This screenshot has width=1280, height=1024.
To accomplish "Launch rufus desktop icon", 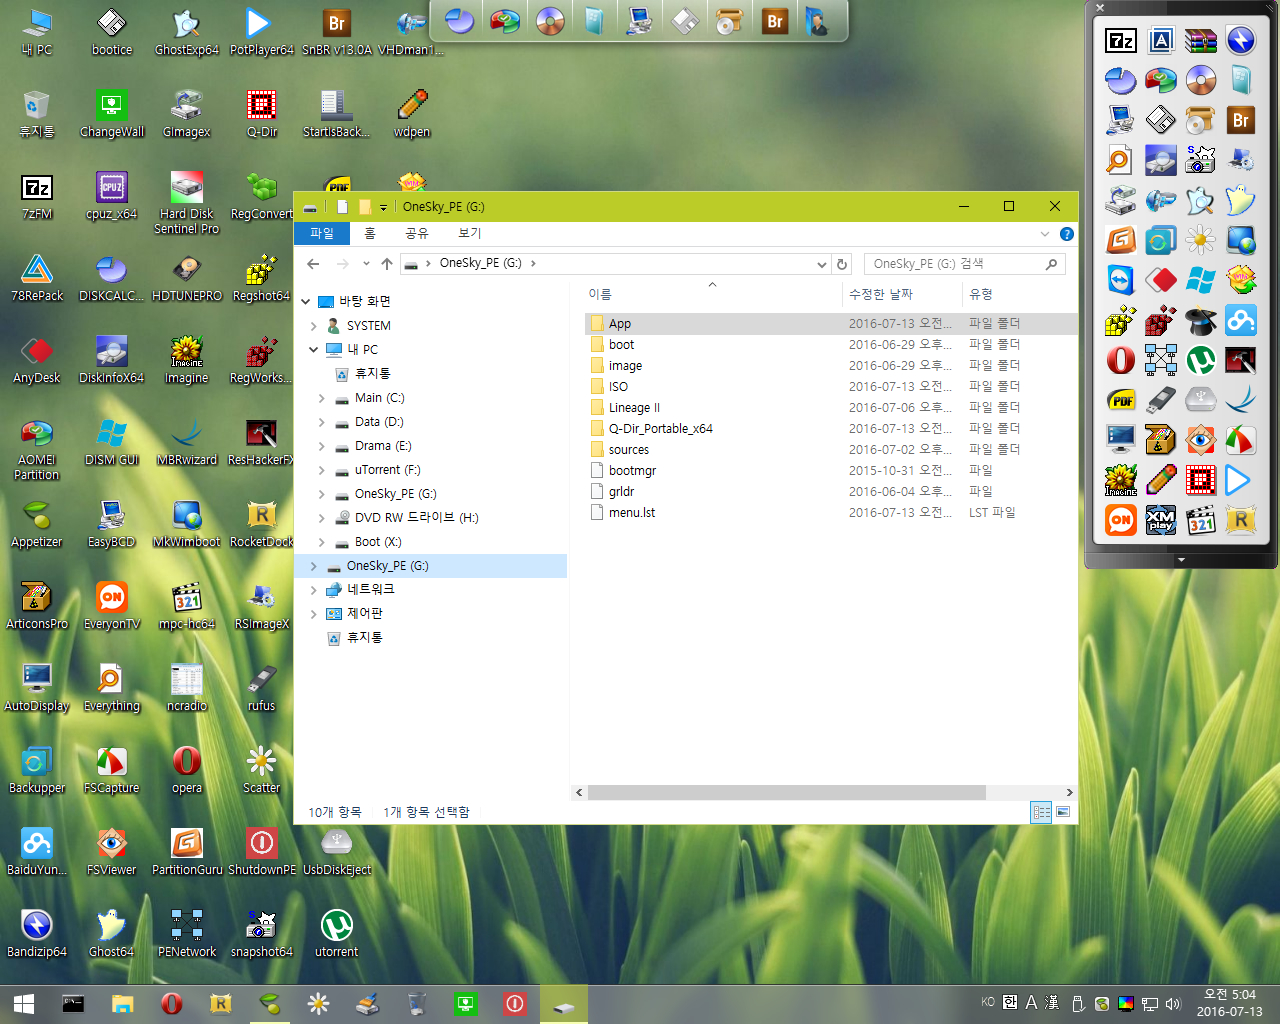I will (x=262, y=688).
